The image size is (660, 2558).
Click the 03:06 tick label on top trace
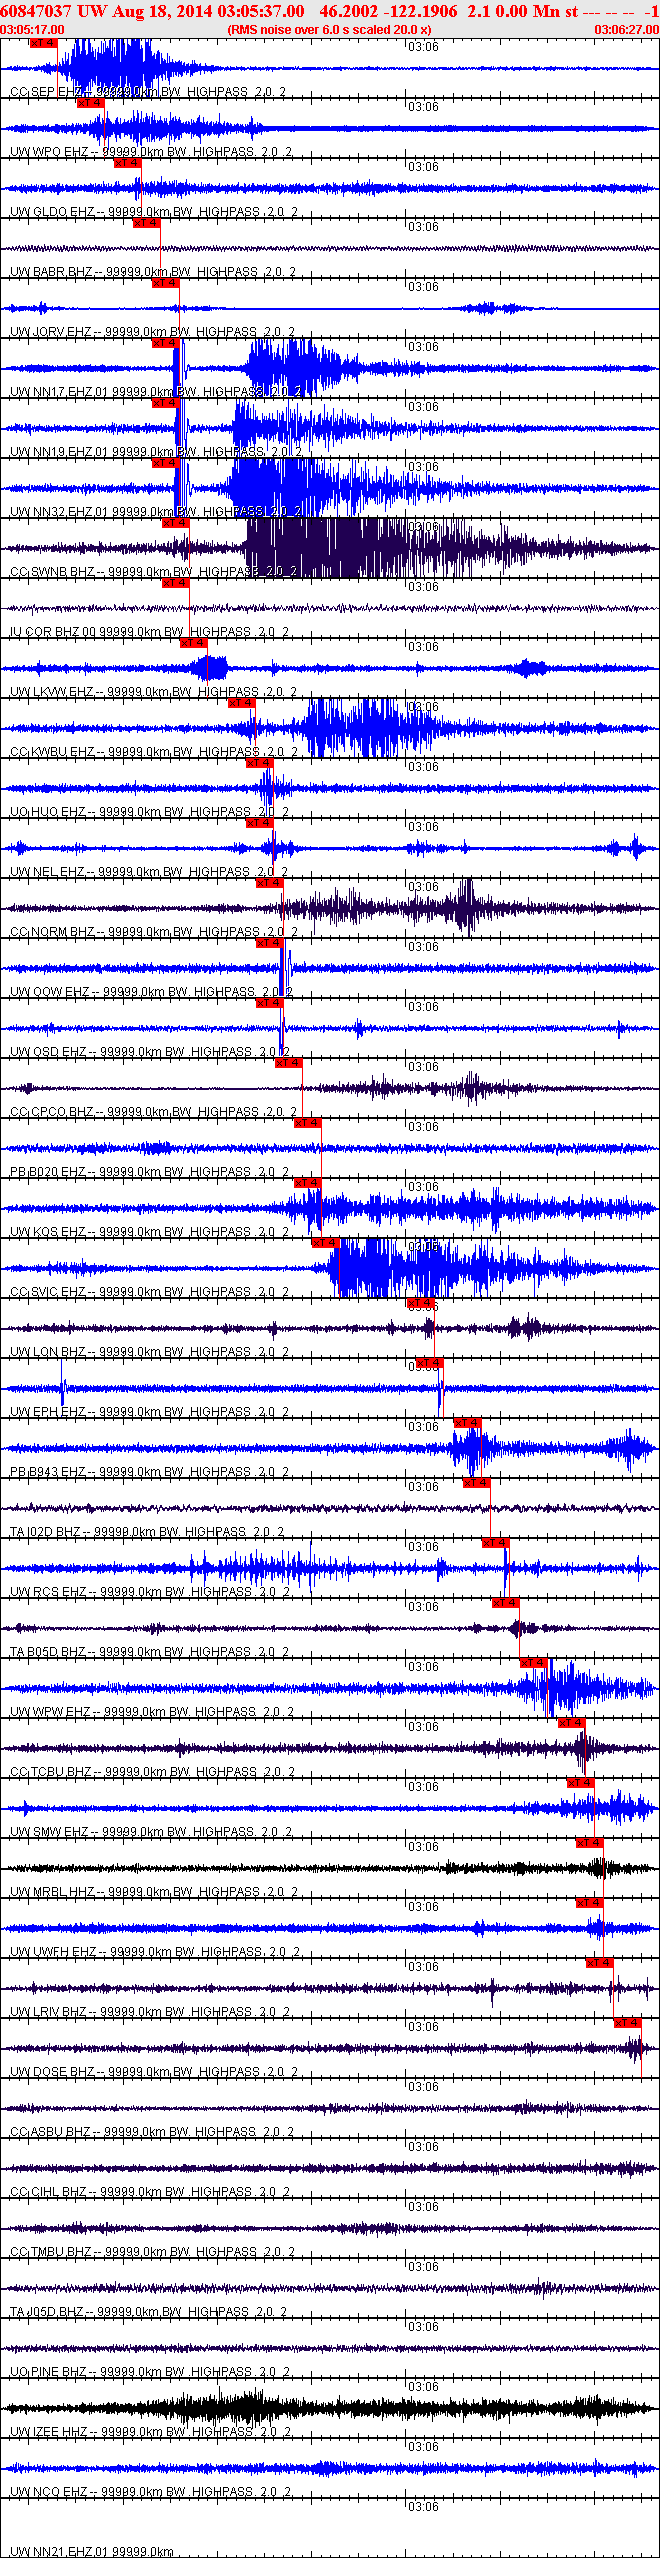click(x=423, y=47)
